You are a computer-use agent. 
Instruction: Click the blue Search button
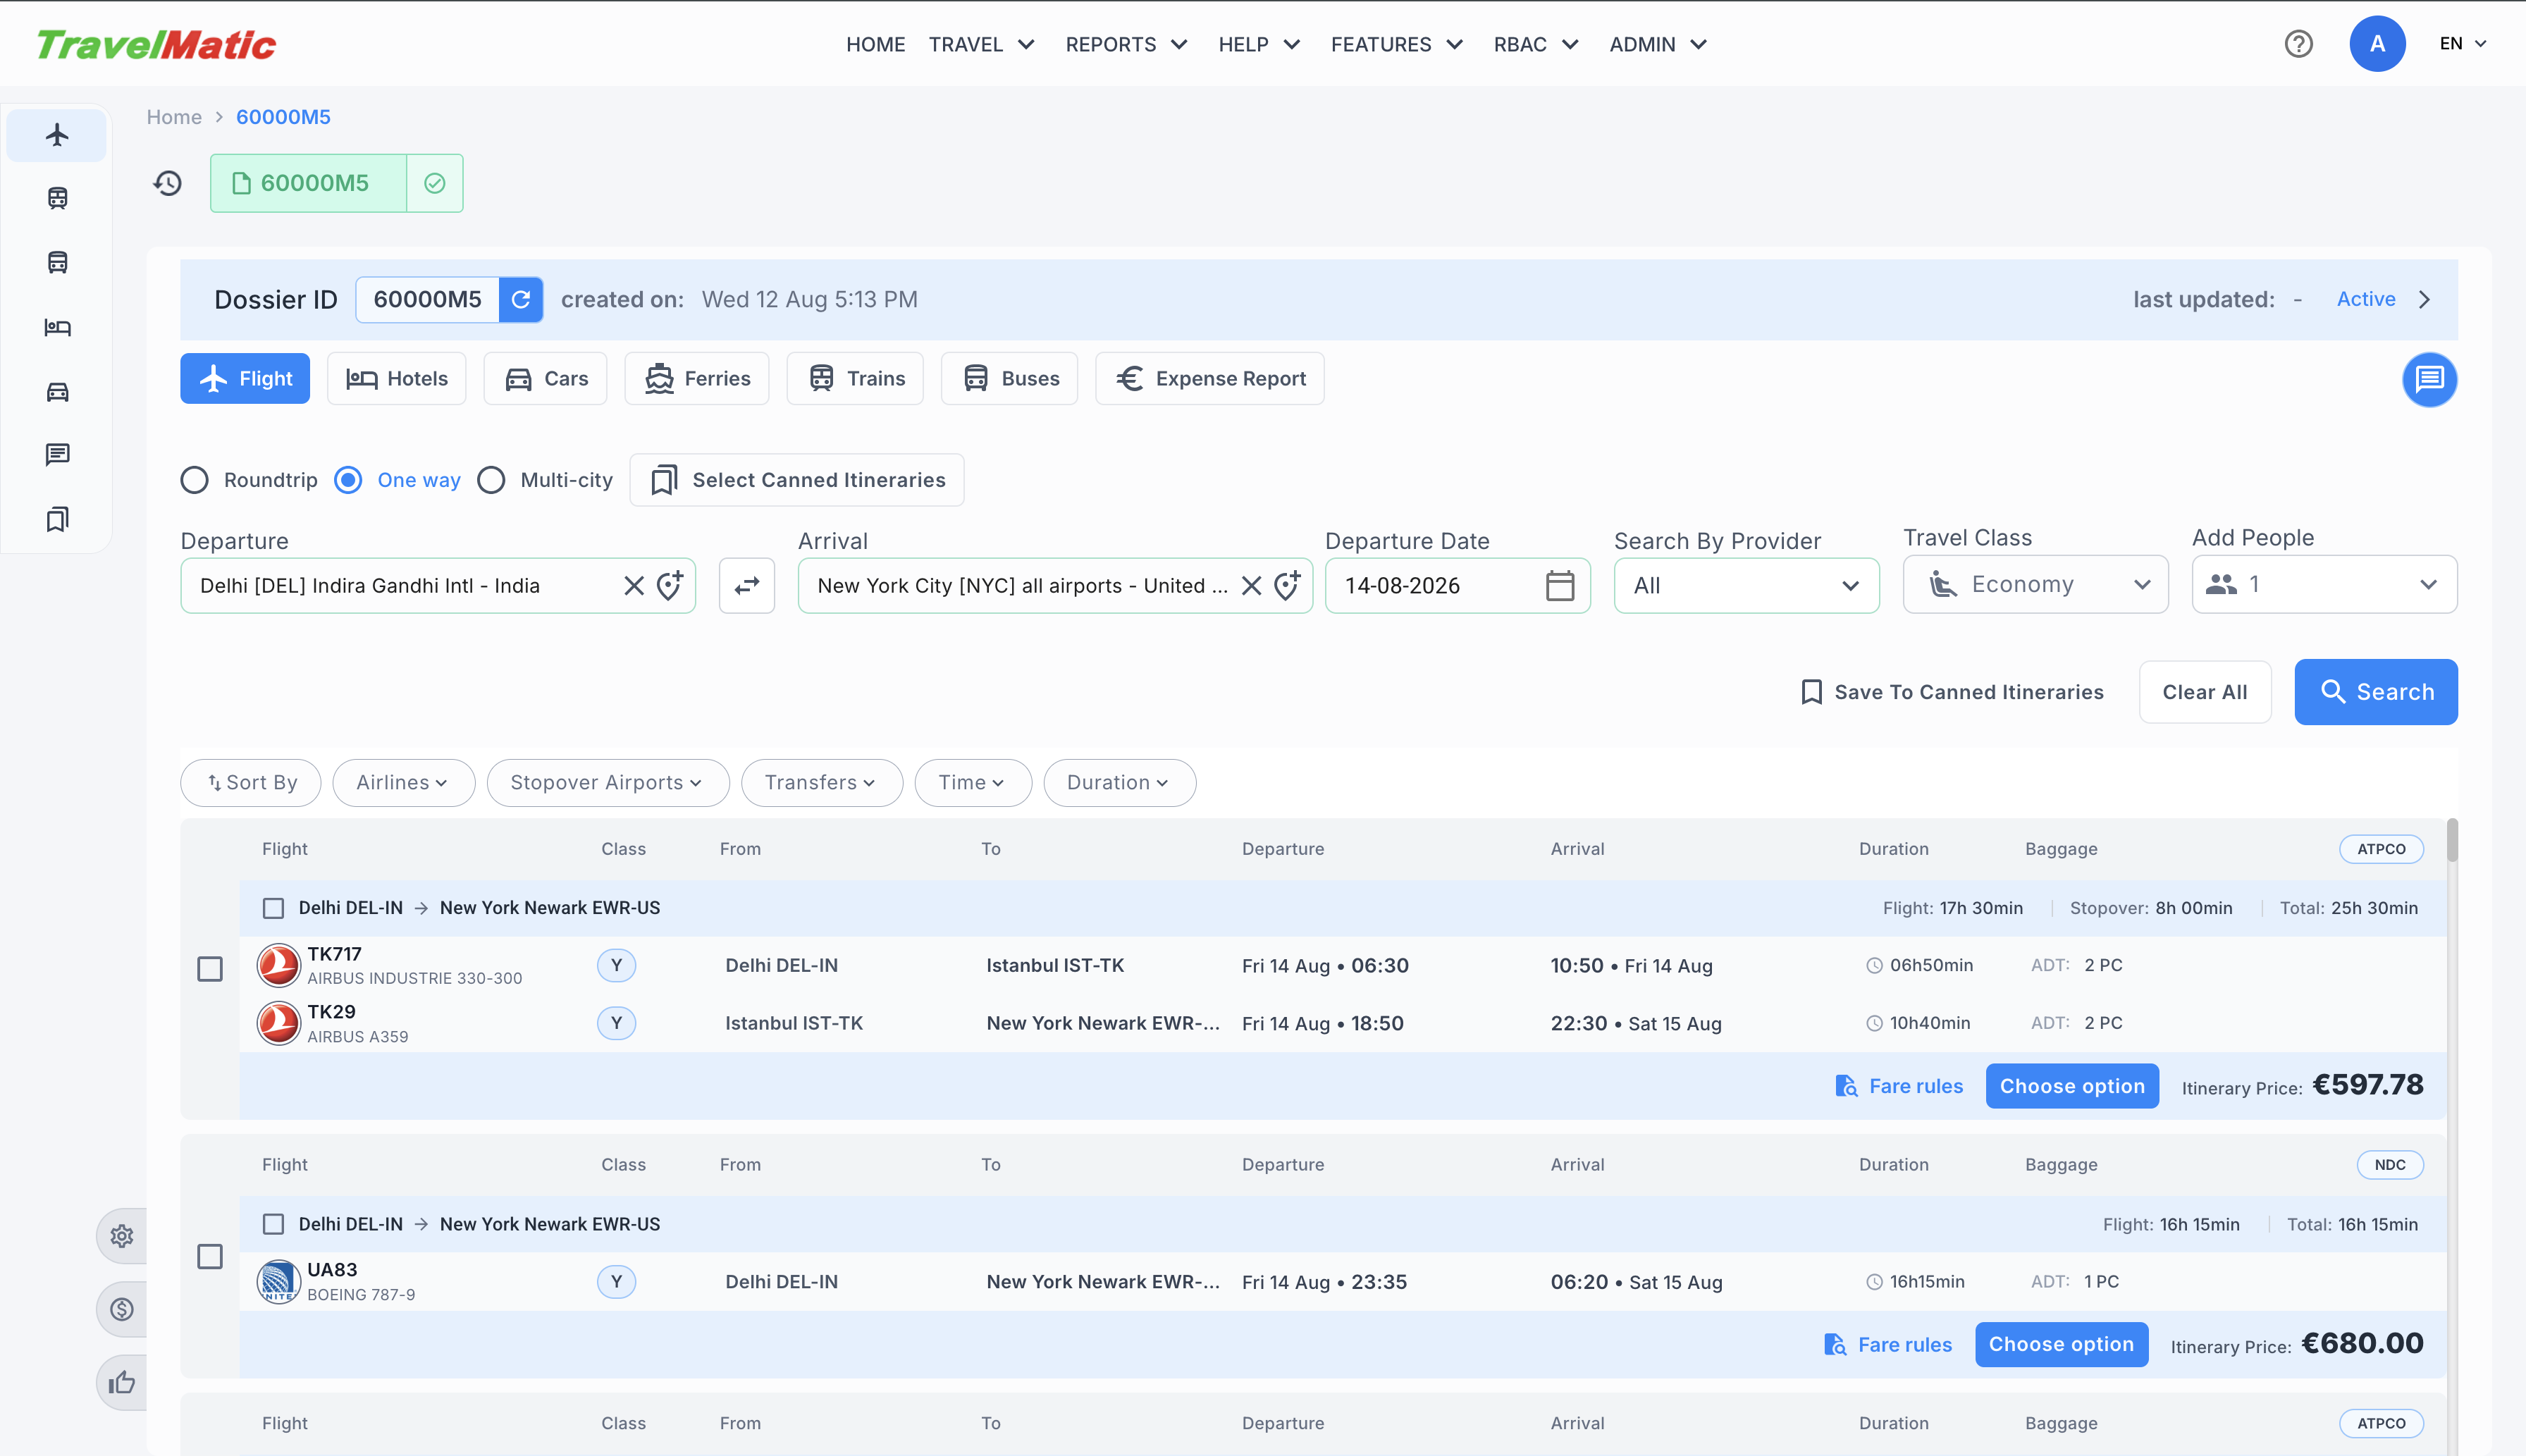[2375, 692]
